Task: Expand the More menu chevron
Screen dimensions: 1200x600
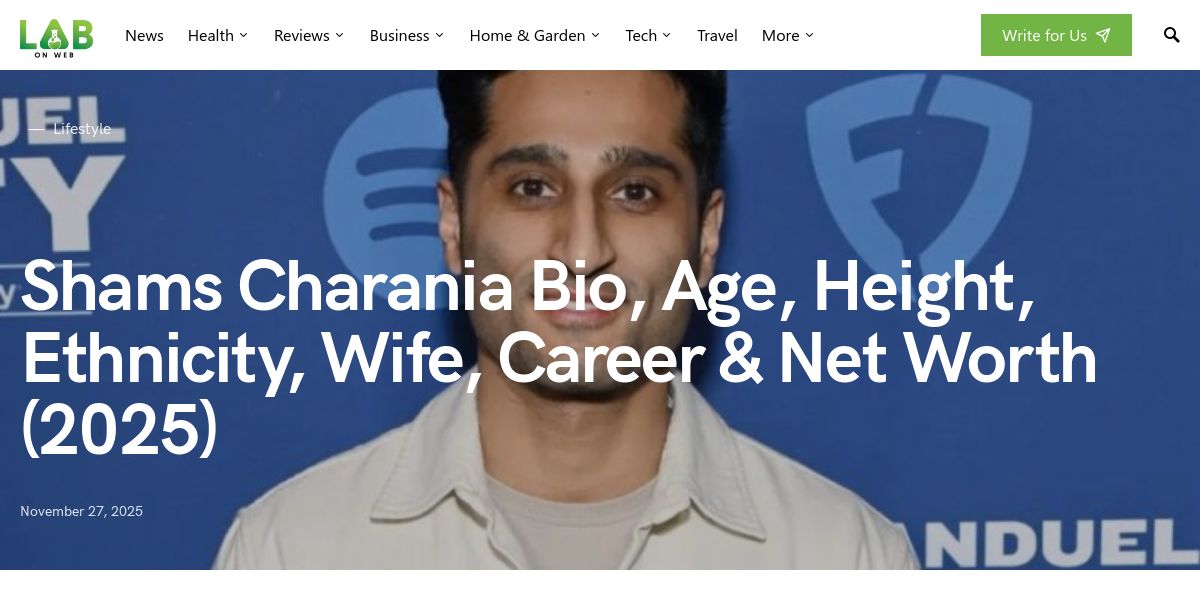Action: 809,35
